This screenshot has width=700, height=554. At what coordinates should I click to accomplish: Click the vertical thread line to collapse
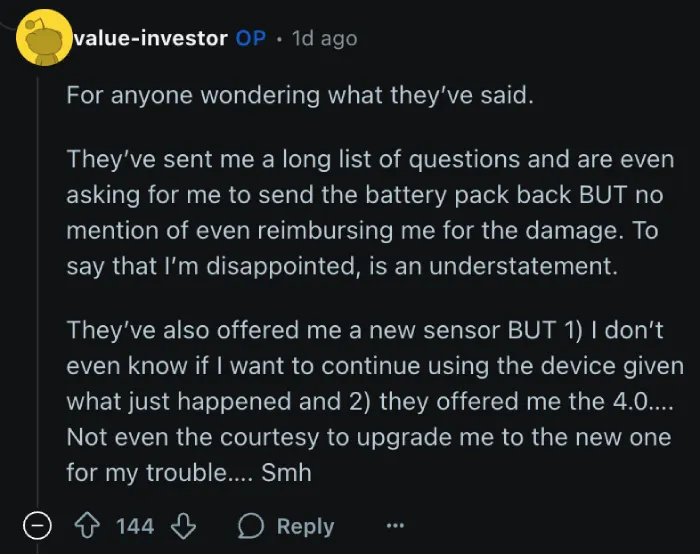tap(38, 290)
